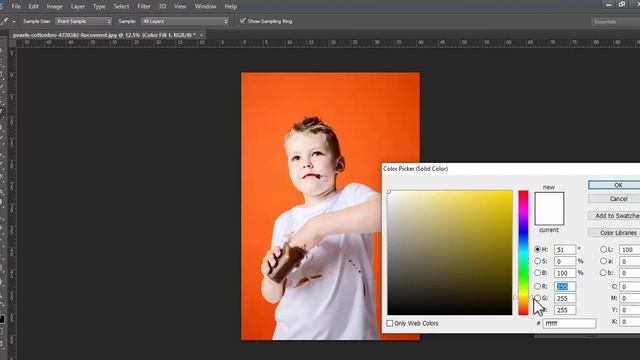
Task: Click the "current" label under the swatch
Action: coord(549,230)
